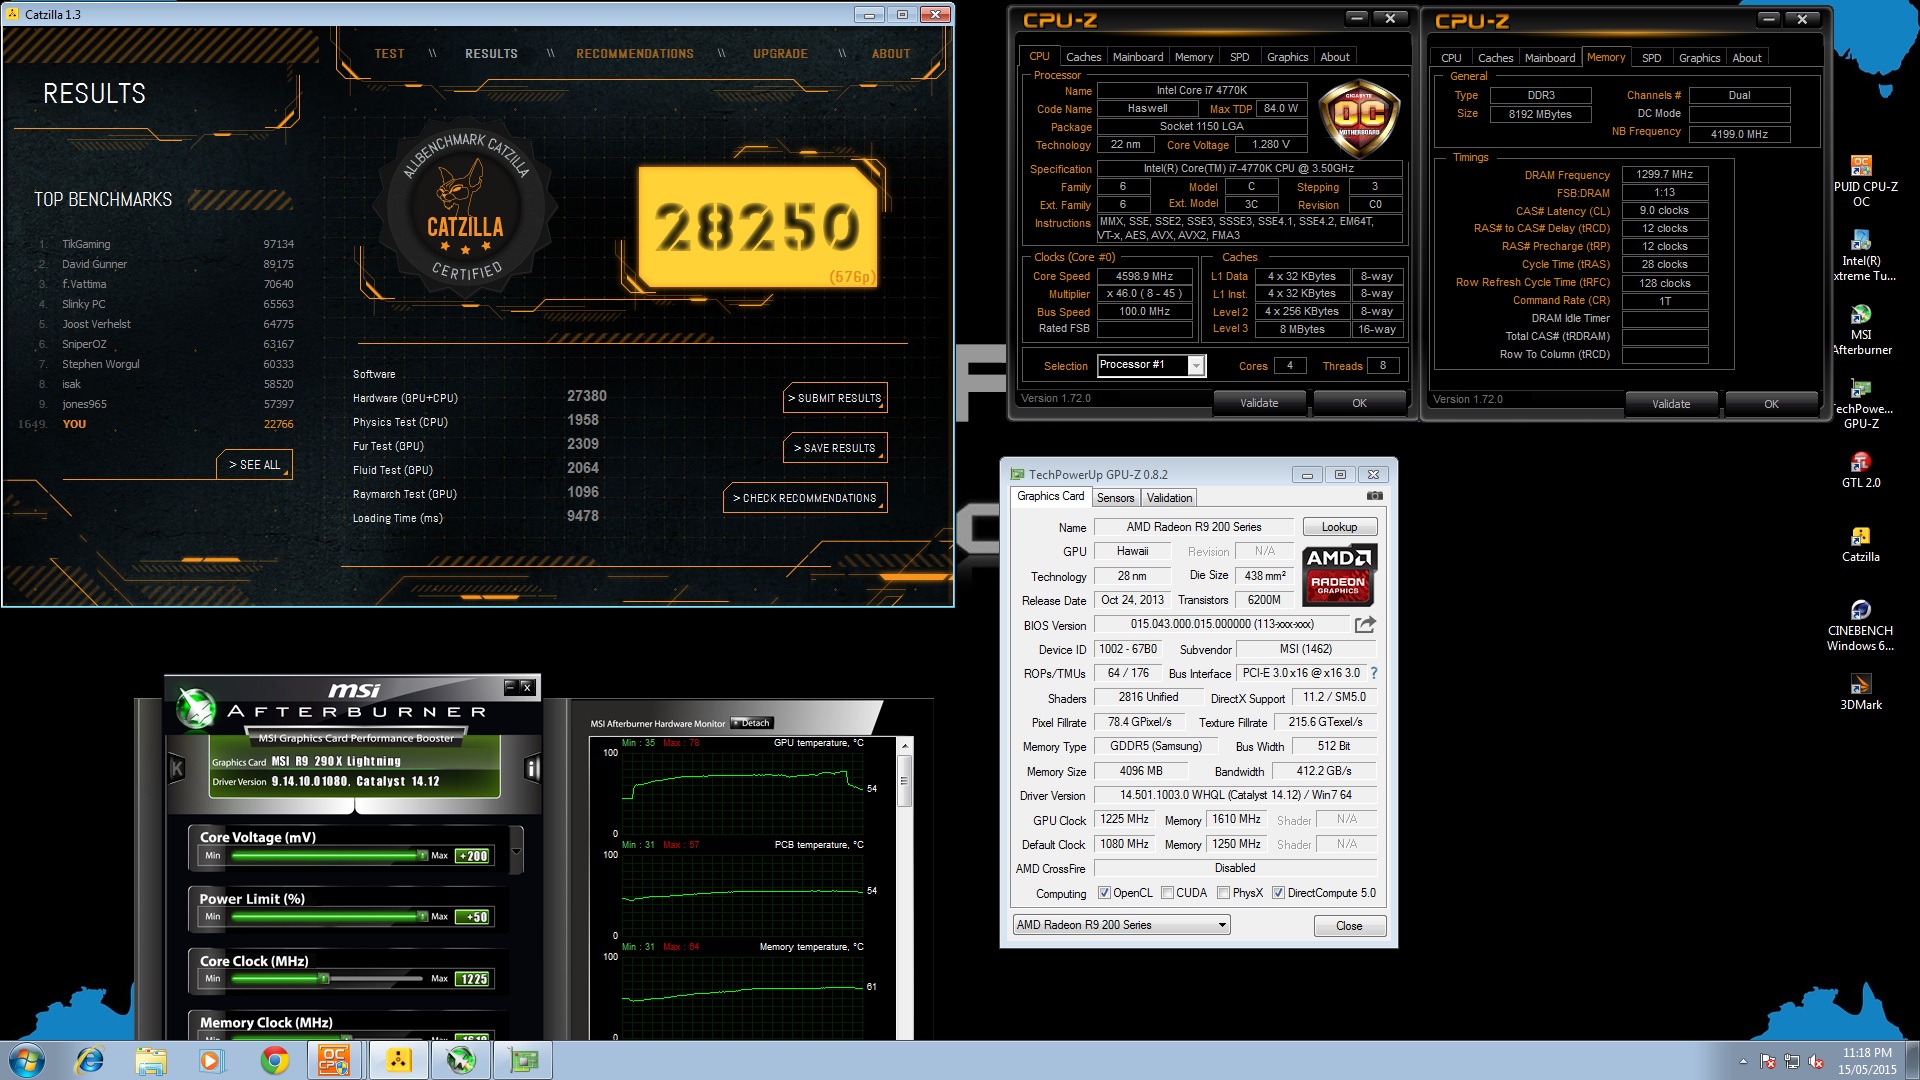Open the RECOMMENDATIONS tab in Catzilla
Image resolution: width=1920 pixels, height=1080 pixels.
pyautogui.click(x=635, y=54)
